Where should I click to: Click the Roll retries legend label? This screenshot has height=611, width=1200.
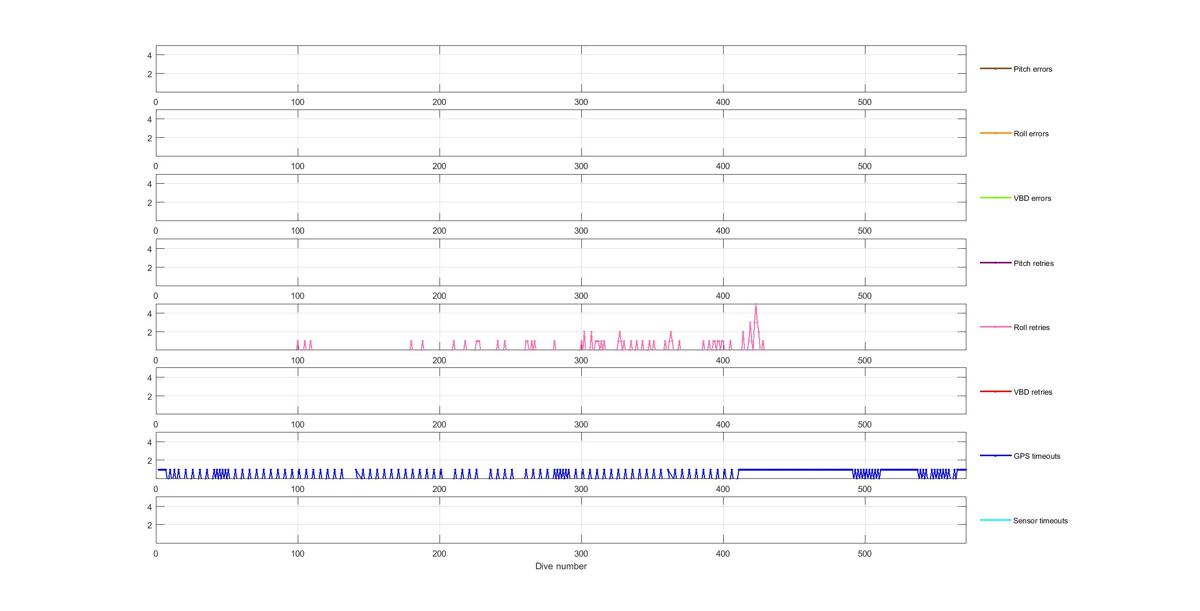(1031, 327)
